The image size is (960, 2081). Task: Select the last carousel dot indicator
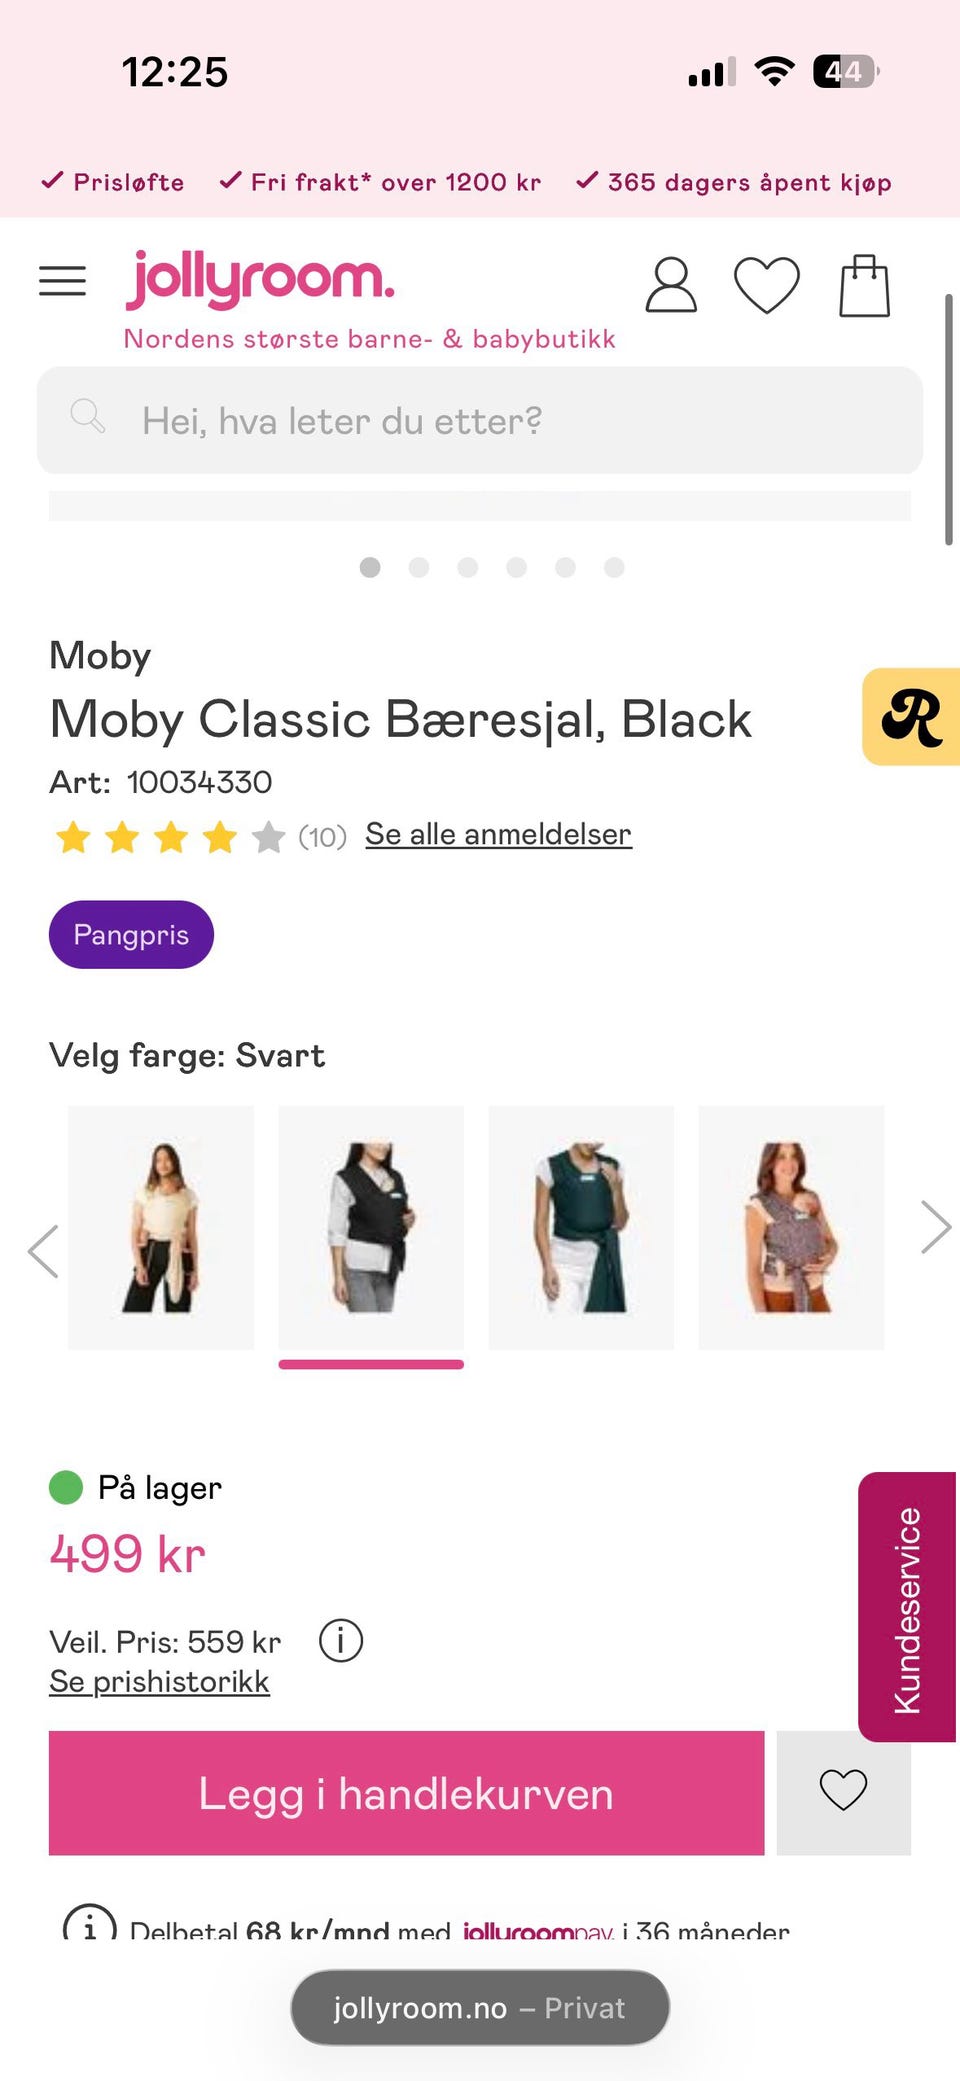pos(614,567)
